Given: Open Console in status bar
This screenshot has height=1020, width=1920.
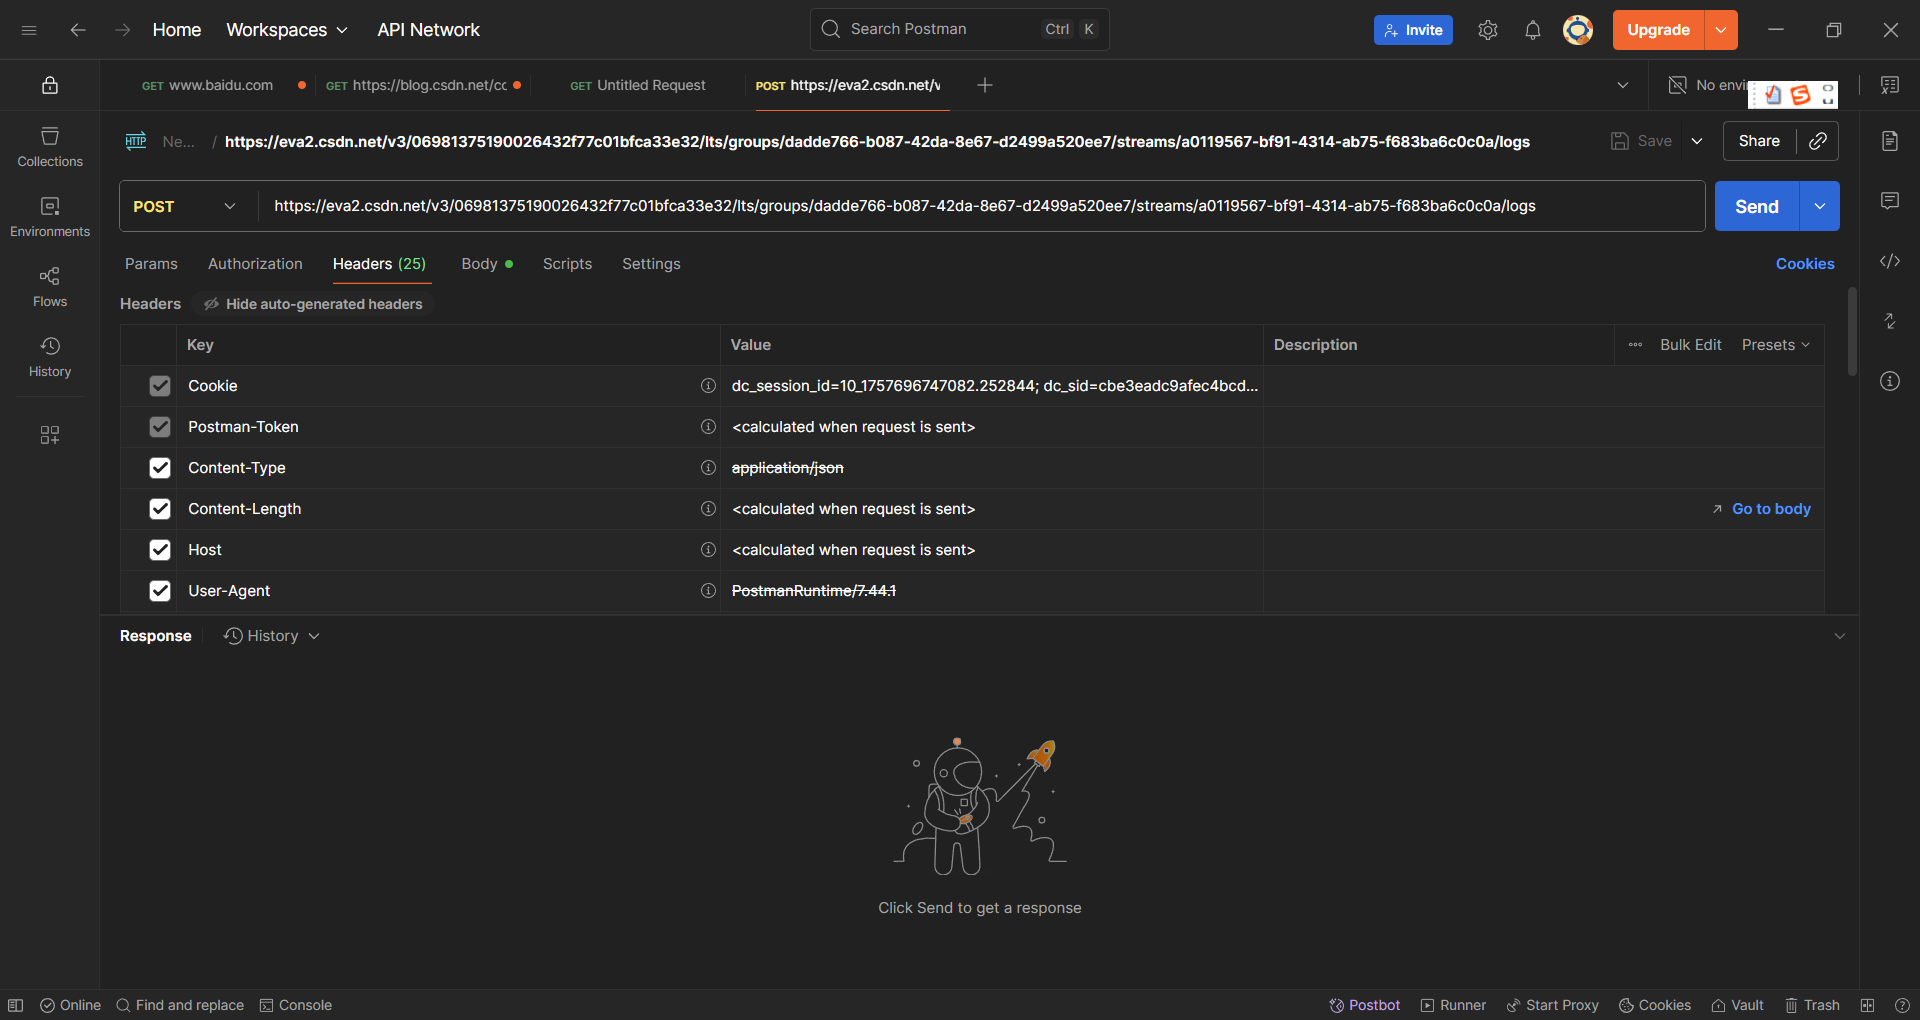Looking at the screenshot, I should (296, 1005).
